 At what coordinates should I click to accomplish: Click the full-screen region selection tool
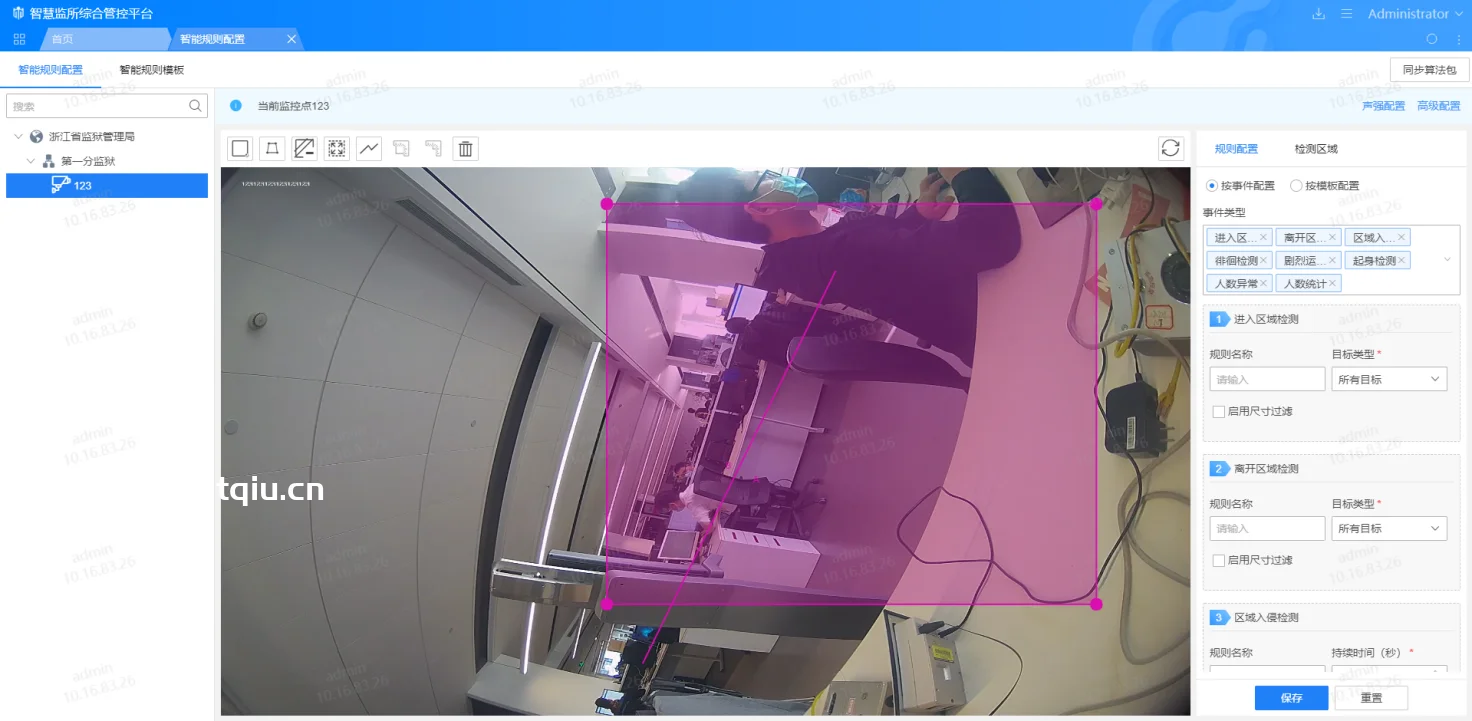coord(337,149)
